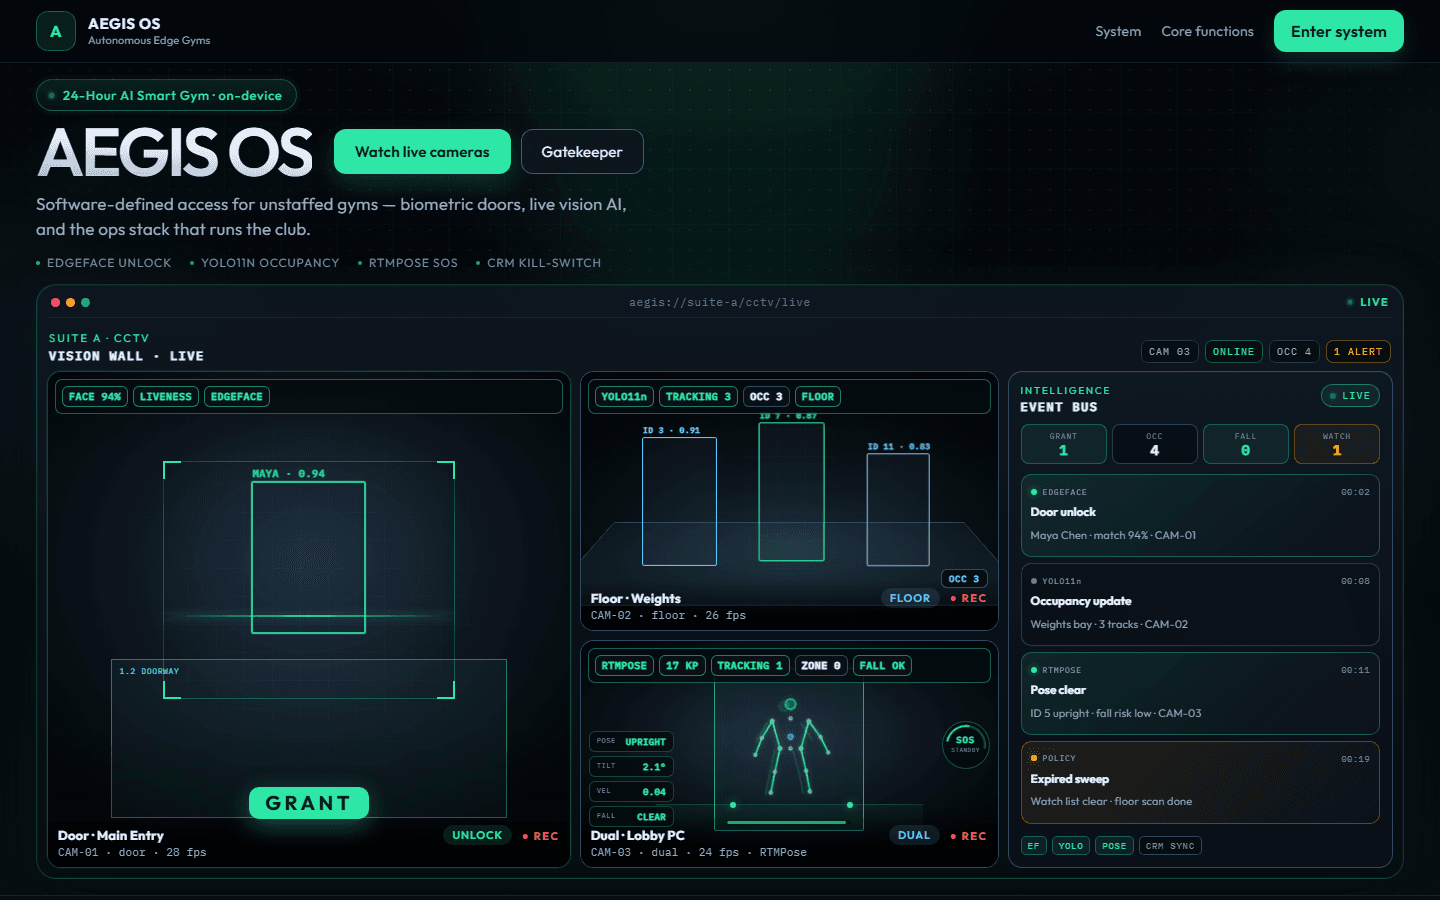The width and height of the screenshot is (1440, 900).
Task: Click the TRACKING 1 tag
Action: click(x=750, y=666)
